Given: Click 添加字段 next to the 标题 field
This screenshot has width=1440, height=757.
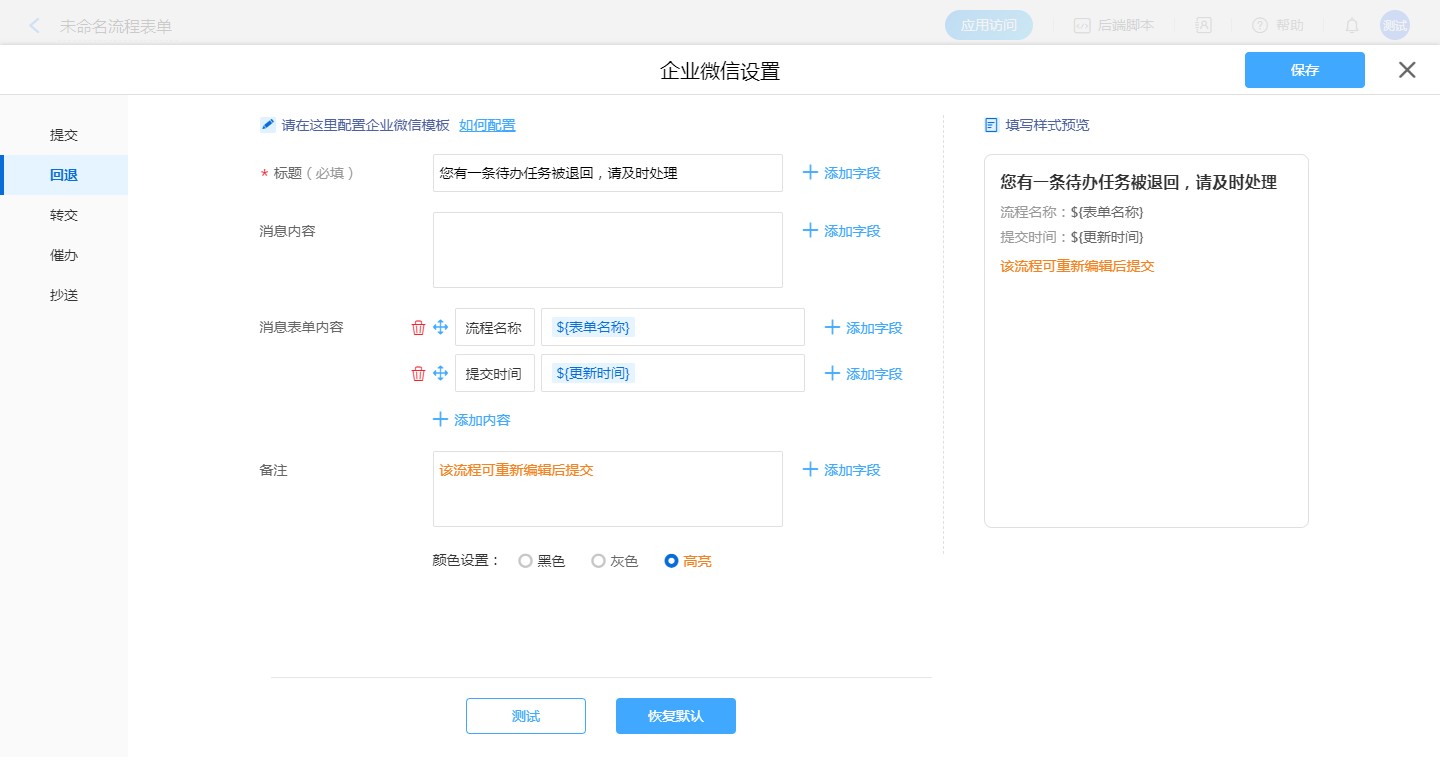Looking at the screenshot, I should click(x=841, y=173).
